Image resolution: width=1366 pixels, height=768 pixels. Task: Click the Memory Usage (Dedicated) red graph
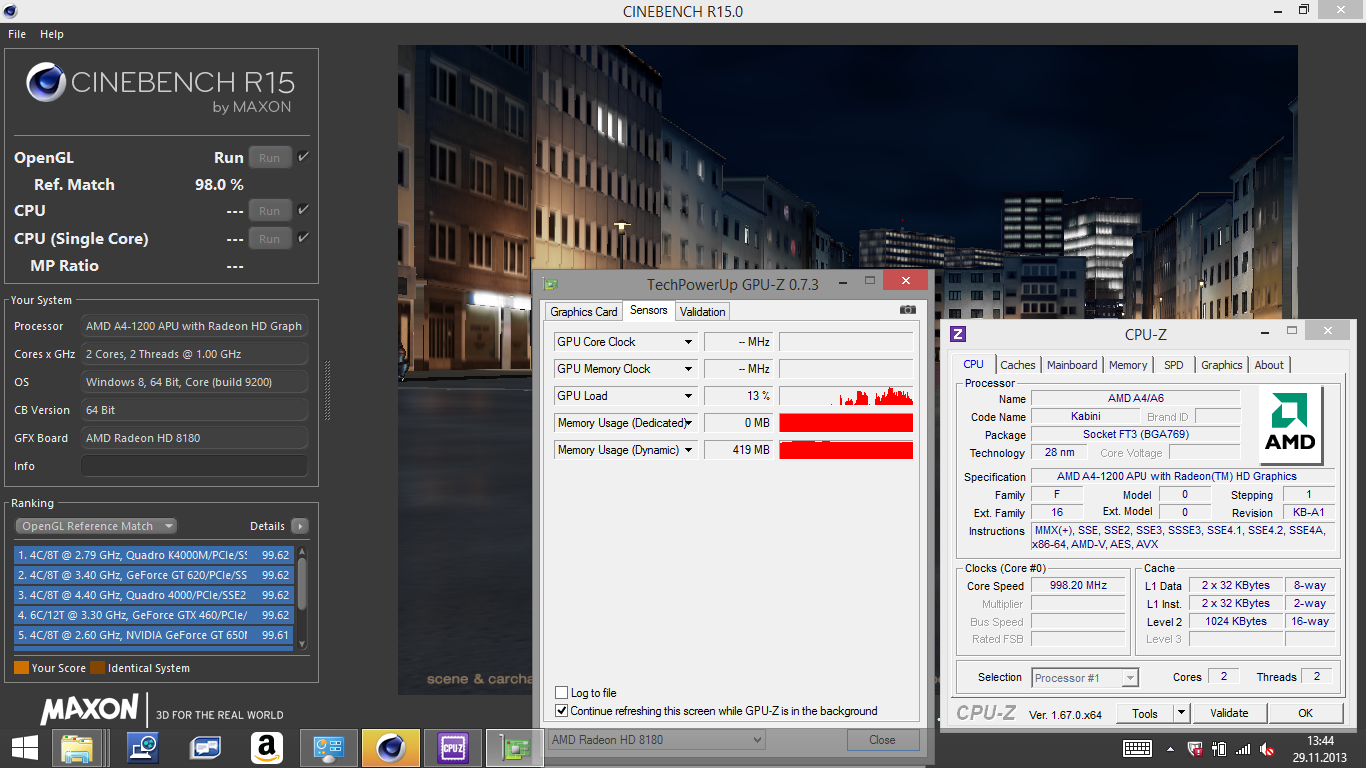click(x=846, y=423)
